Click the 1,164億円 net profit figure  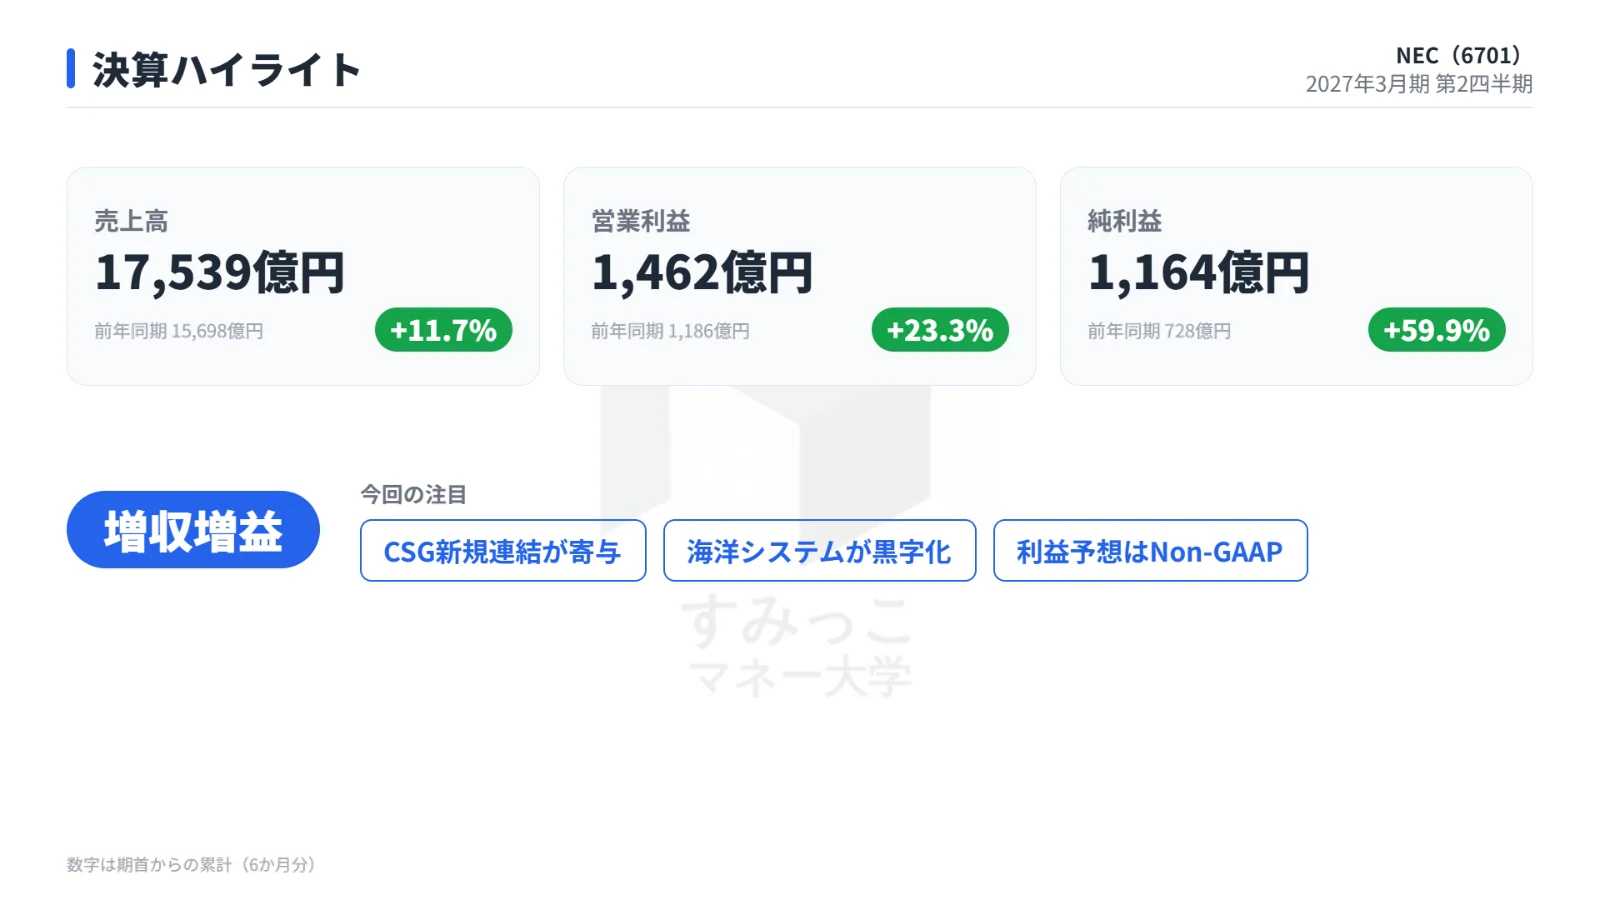coord(1199,272)
